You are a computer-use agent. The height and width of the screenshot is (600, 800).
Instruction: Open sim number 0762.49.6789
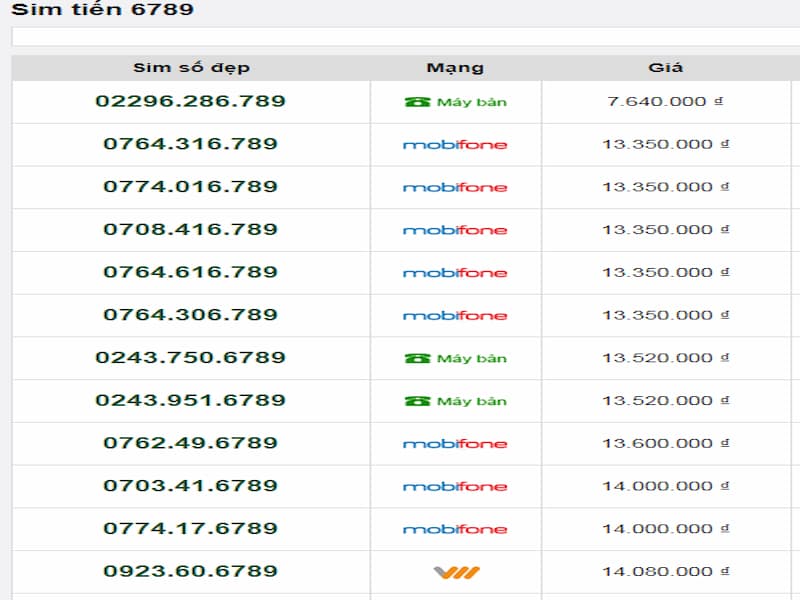(190, 443)
